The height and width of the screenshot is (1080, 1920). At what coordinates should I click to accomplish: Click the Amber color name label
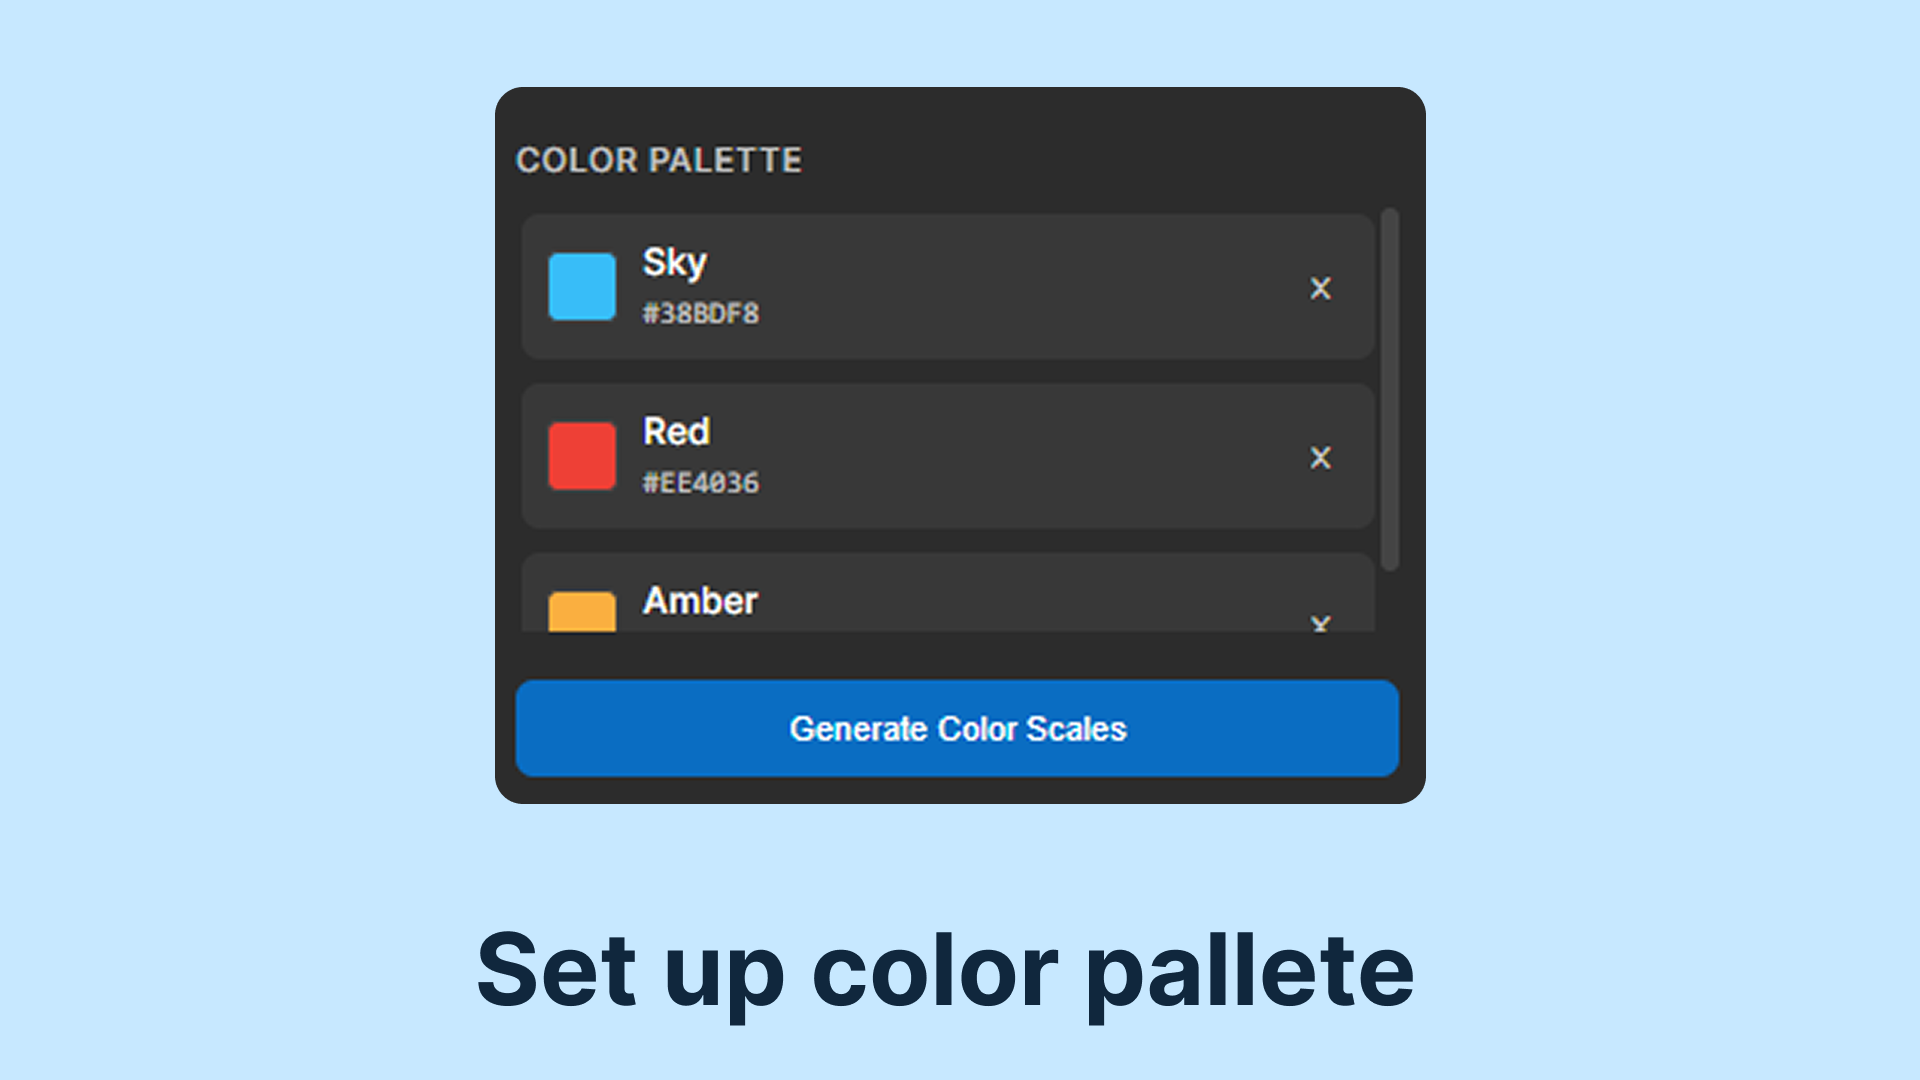click(699, 600)
